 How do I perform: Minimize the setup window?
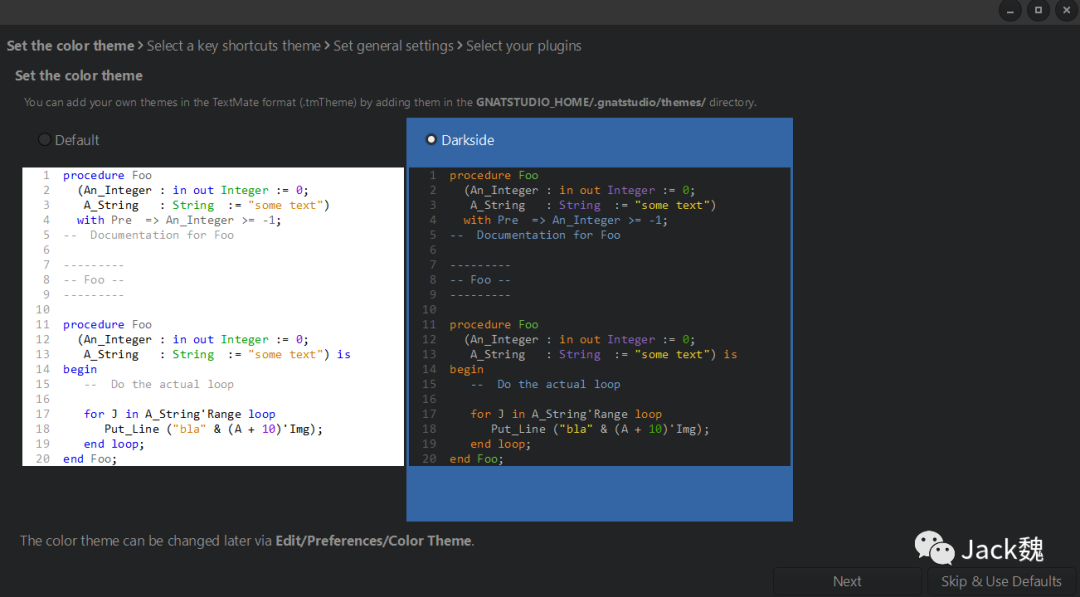(1011, 10)
